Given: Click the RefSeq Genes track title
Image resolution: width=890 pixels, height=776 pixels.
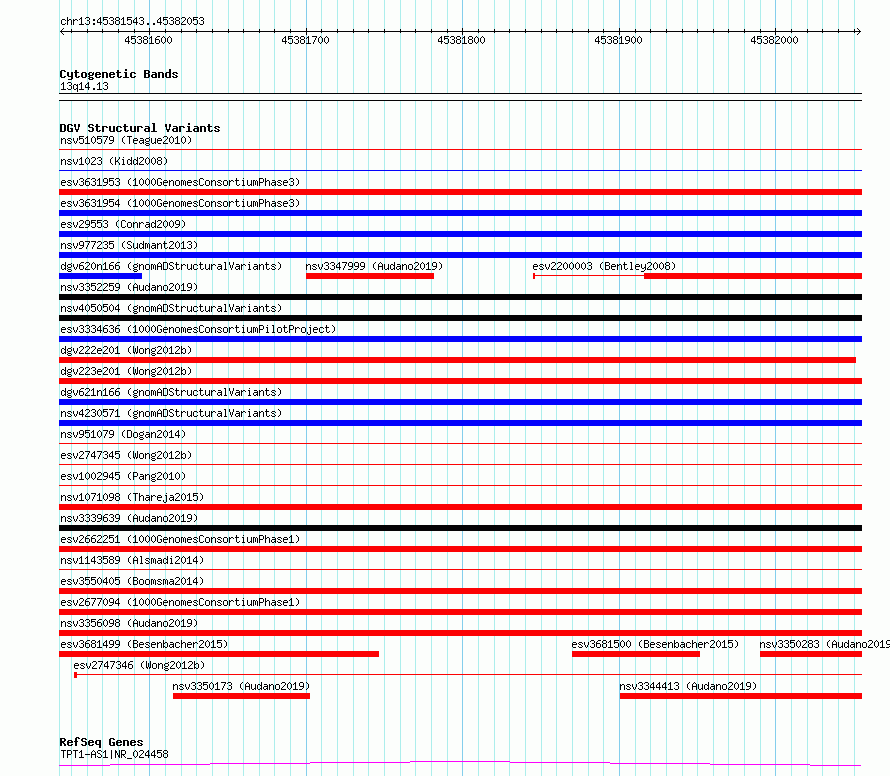Looking at the screenshot, I should coord(102,743).
